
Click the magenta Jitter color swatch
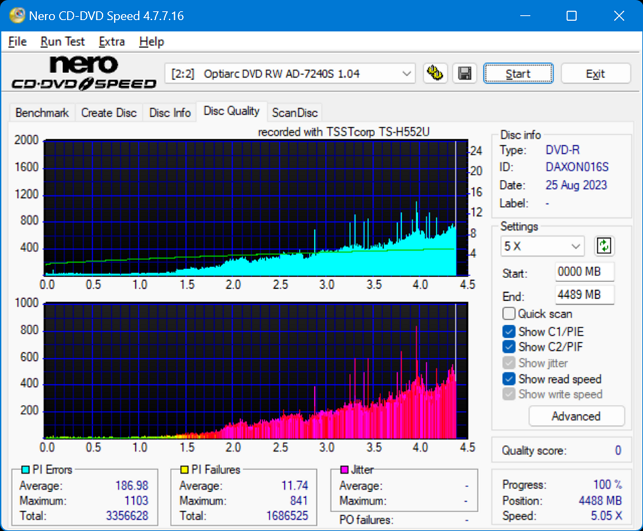pos(344,469)
